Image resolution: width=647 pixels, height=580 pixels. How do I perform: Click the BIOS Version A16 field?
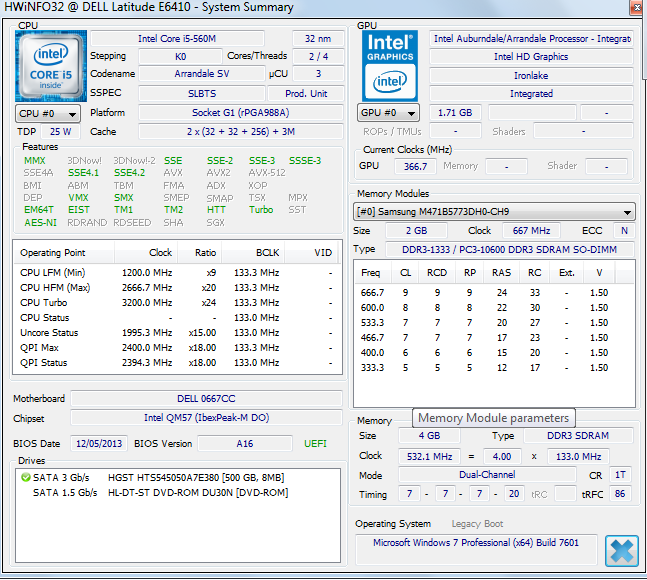tap(245, 443)
